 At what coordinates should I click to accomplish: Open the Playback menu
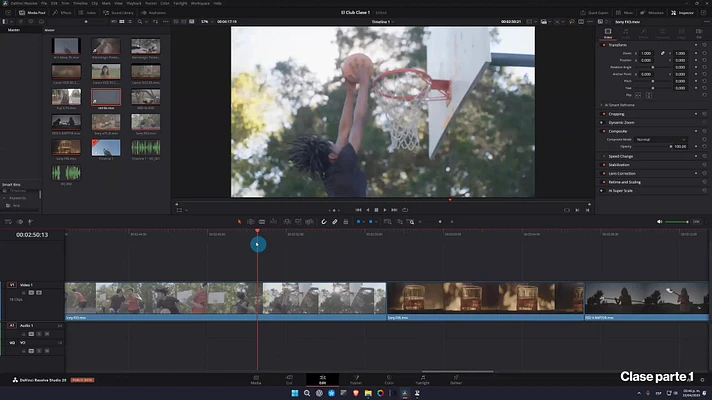tap(134, 3)
